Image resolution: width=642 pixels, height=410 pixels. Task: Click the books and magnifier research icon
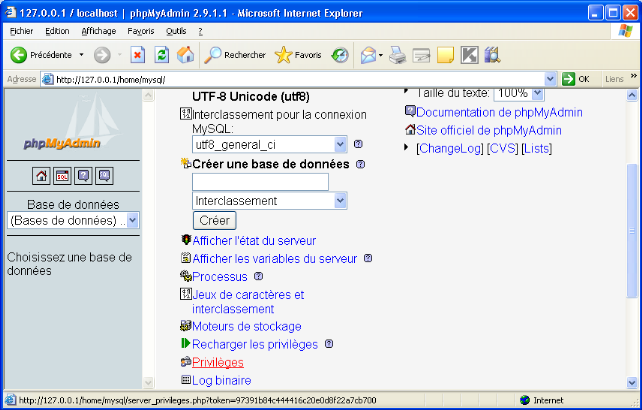492,55
